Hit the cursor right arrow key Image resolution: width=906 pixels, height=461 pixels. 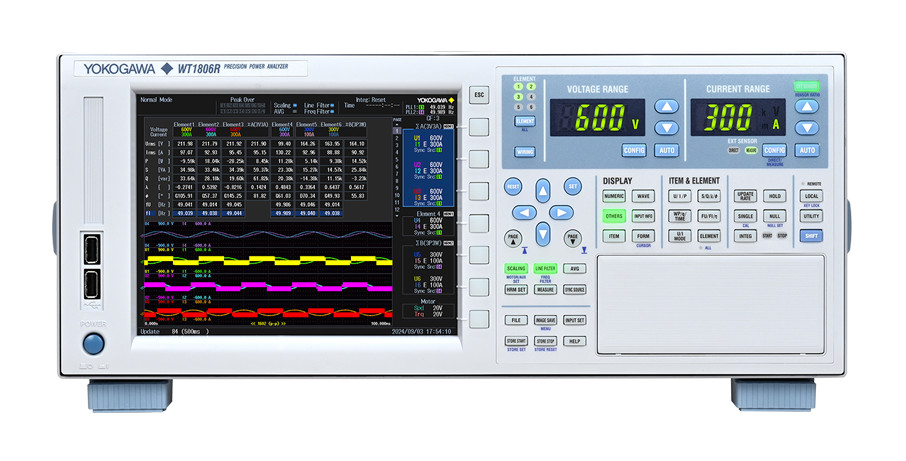(561, 213)
